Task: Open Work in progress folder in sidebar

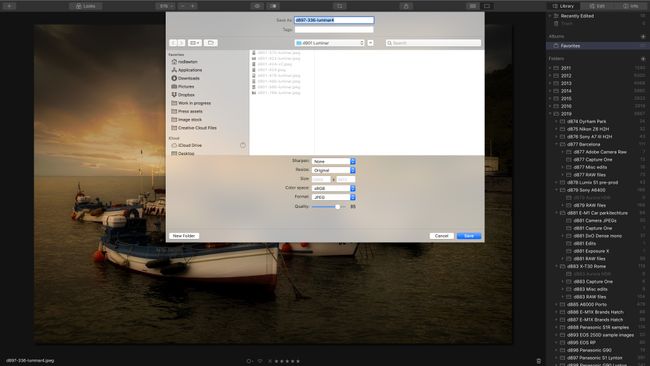Action: [x=191, y=103]
